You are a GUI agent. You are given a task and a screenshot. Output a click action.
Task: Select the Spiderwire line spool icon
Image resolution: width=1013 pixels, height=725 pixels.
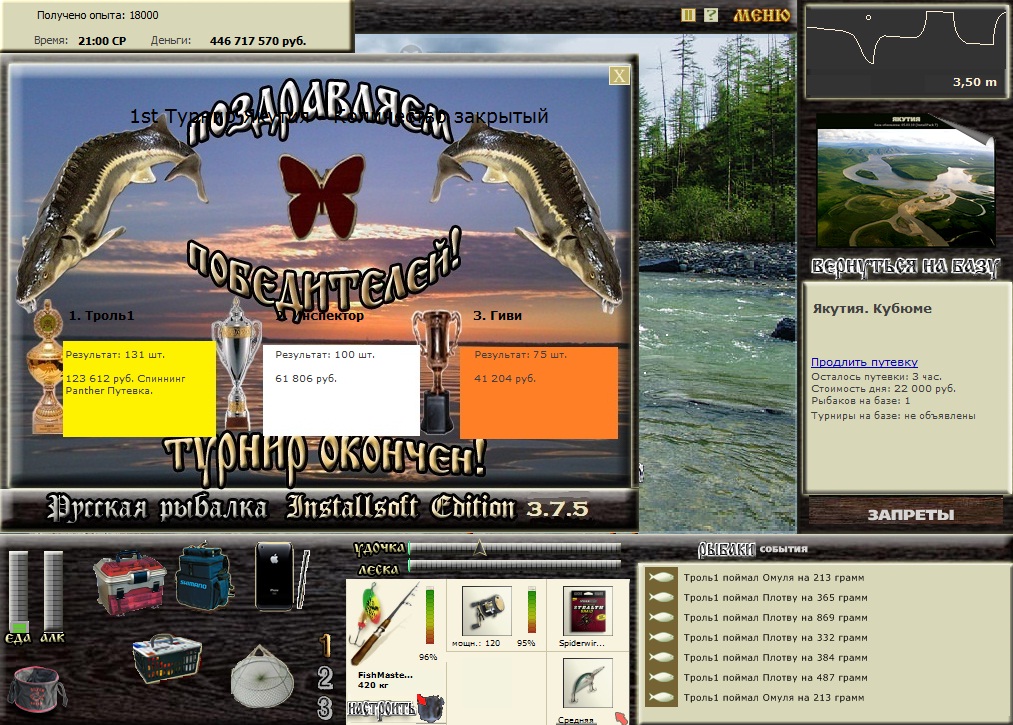pos(587,611)
